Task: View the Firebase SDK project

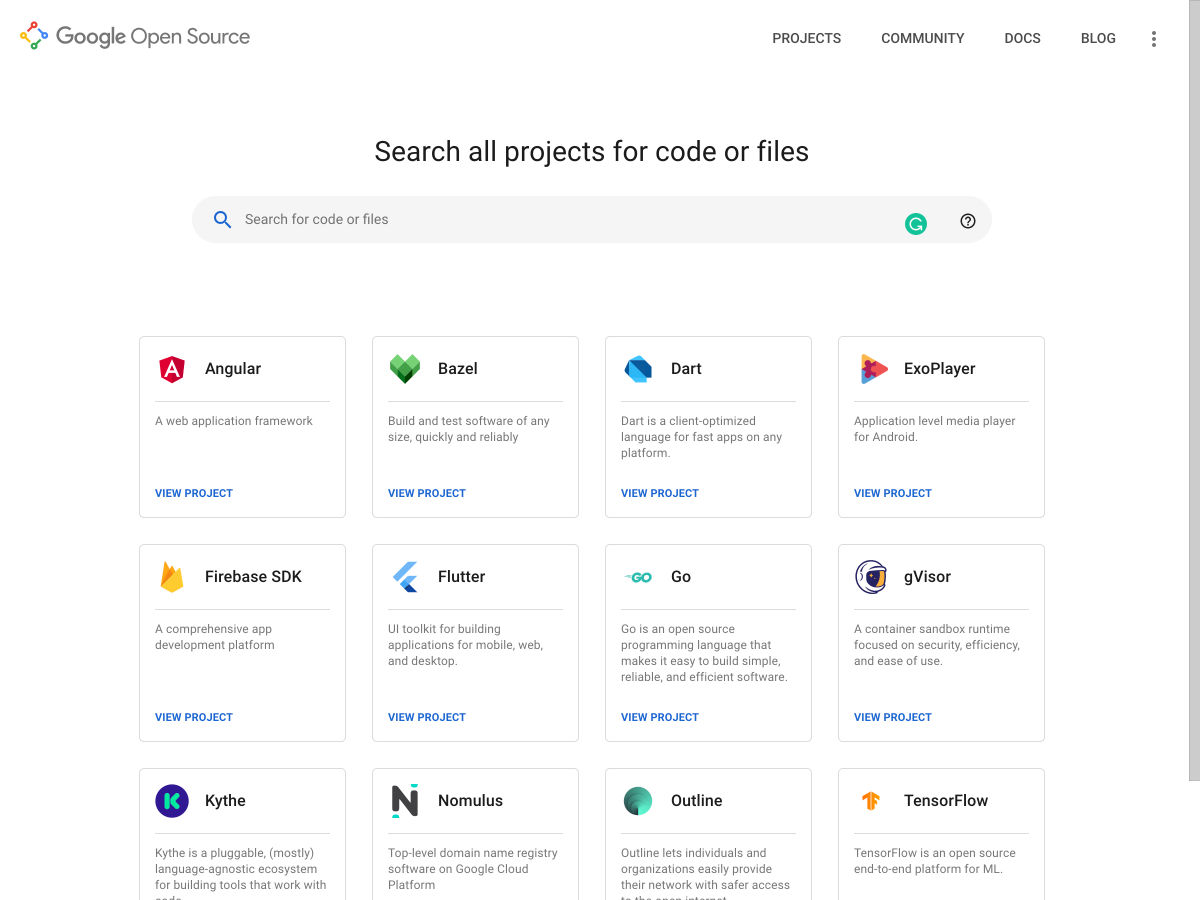Action: point(194,717)
